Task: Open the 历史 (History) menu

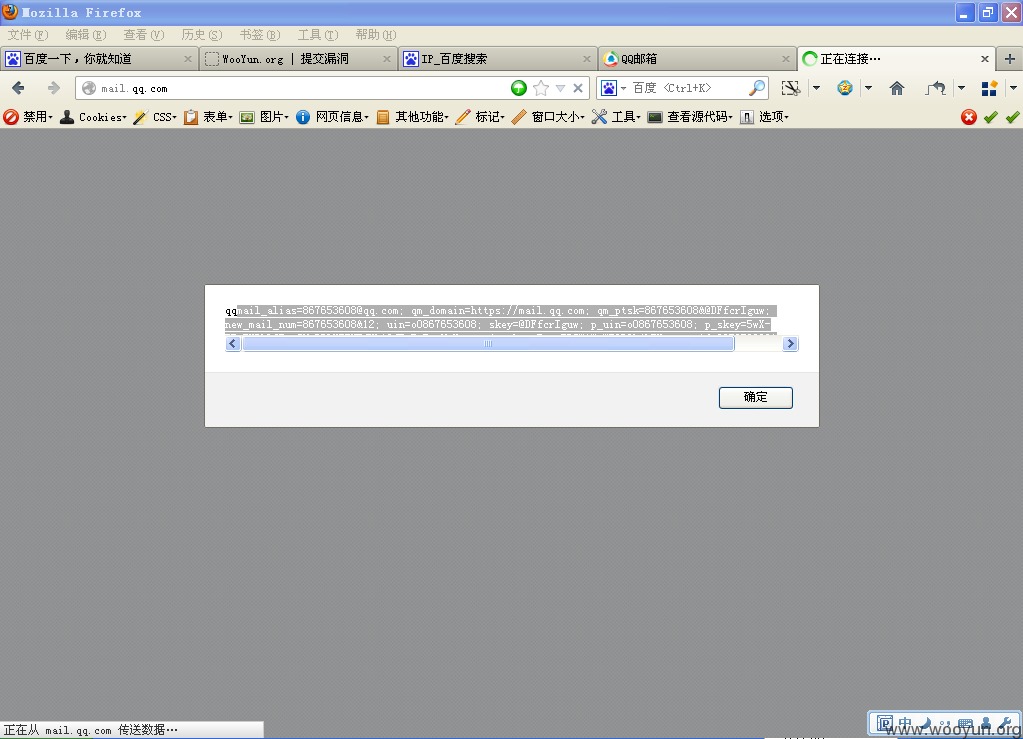Action: tap(202, 35)
